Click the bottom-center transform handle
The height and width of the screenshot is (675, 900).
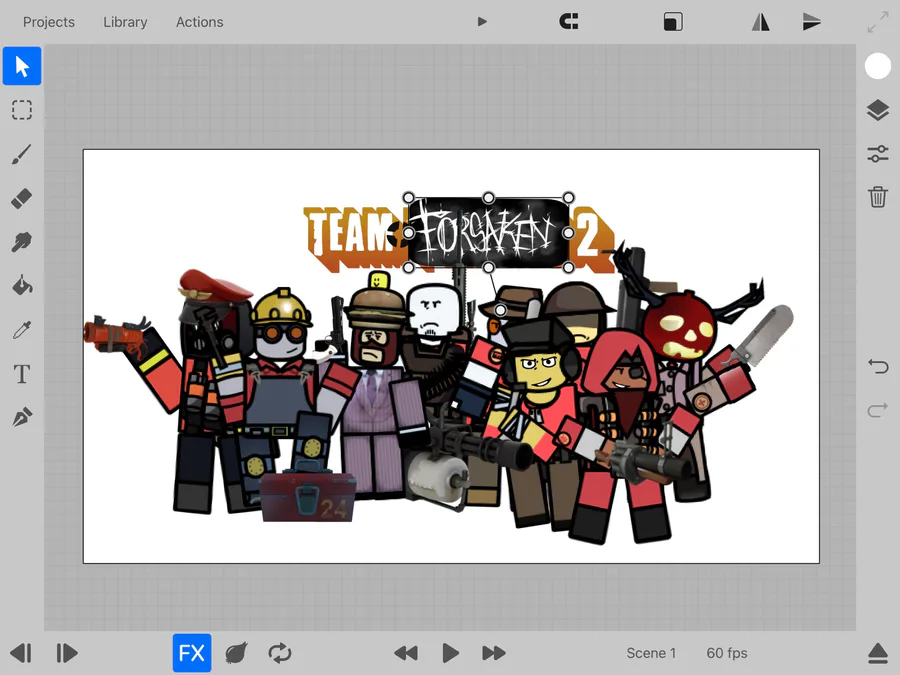(x=488, y=267)
